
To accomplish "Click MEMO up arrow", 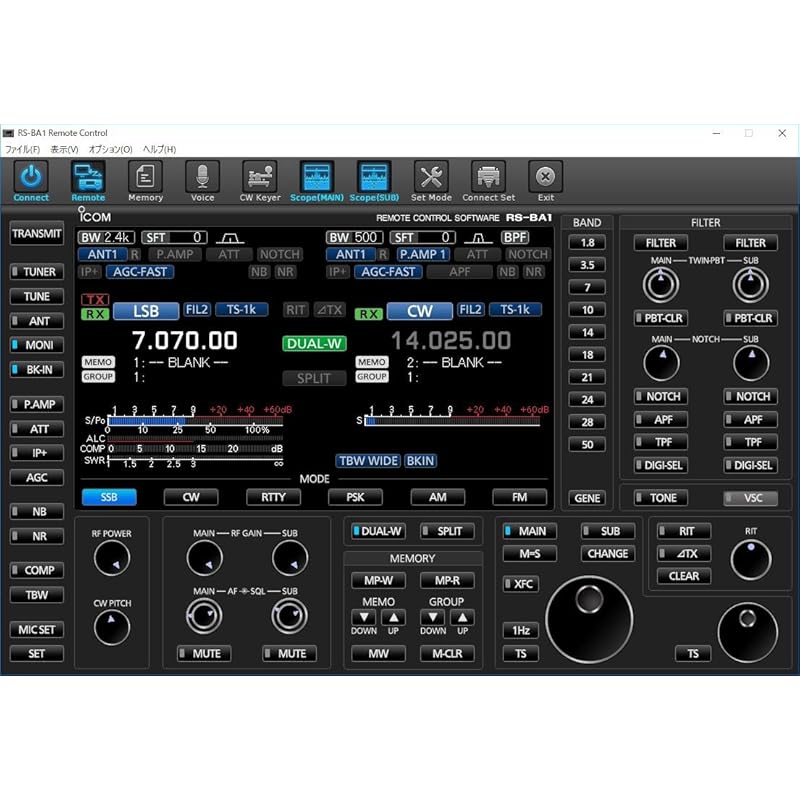I will (393, 617).
